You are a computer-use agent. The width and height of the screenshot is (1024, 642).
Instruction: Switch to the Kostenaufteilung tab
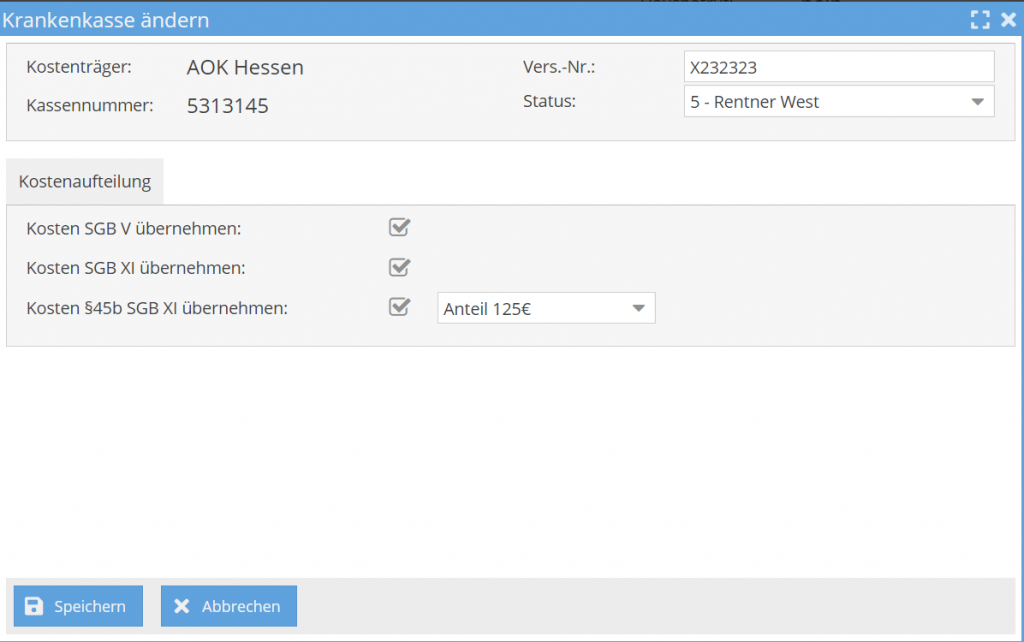(85, 182)
